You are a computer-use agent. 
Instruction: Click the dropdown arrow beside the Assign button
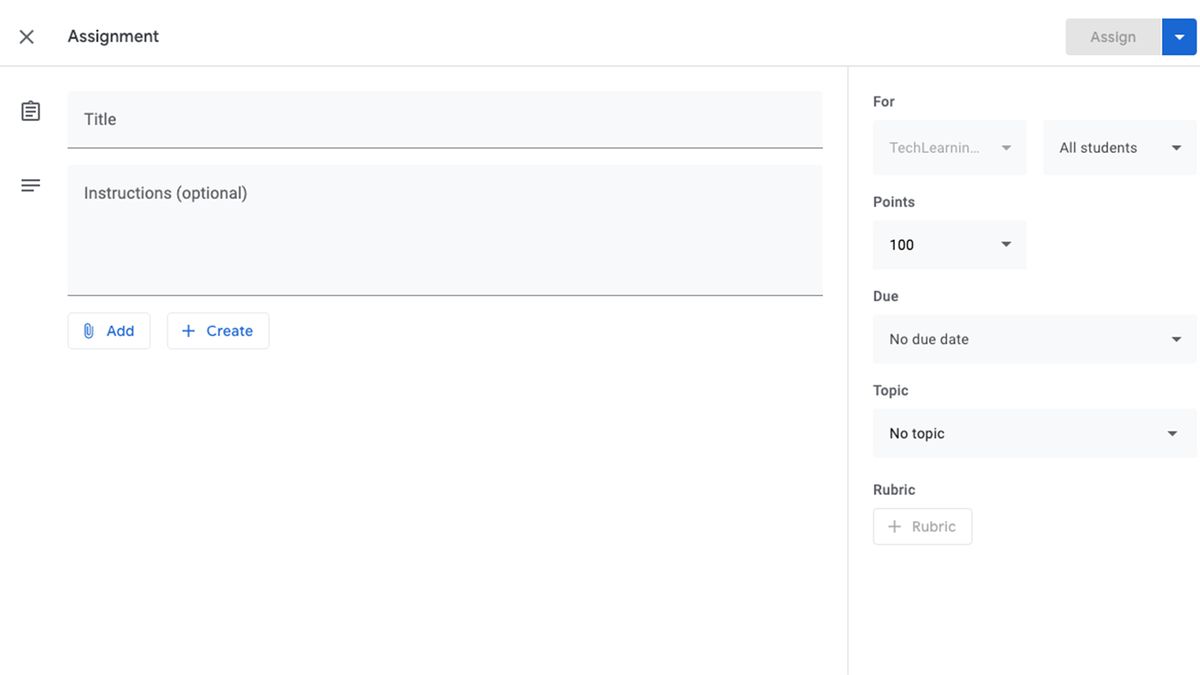coord(1179,36)
